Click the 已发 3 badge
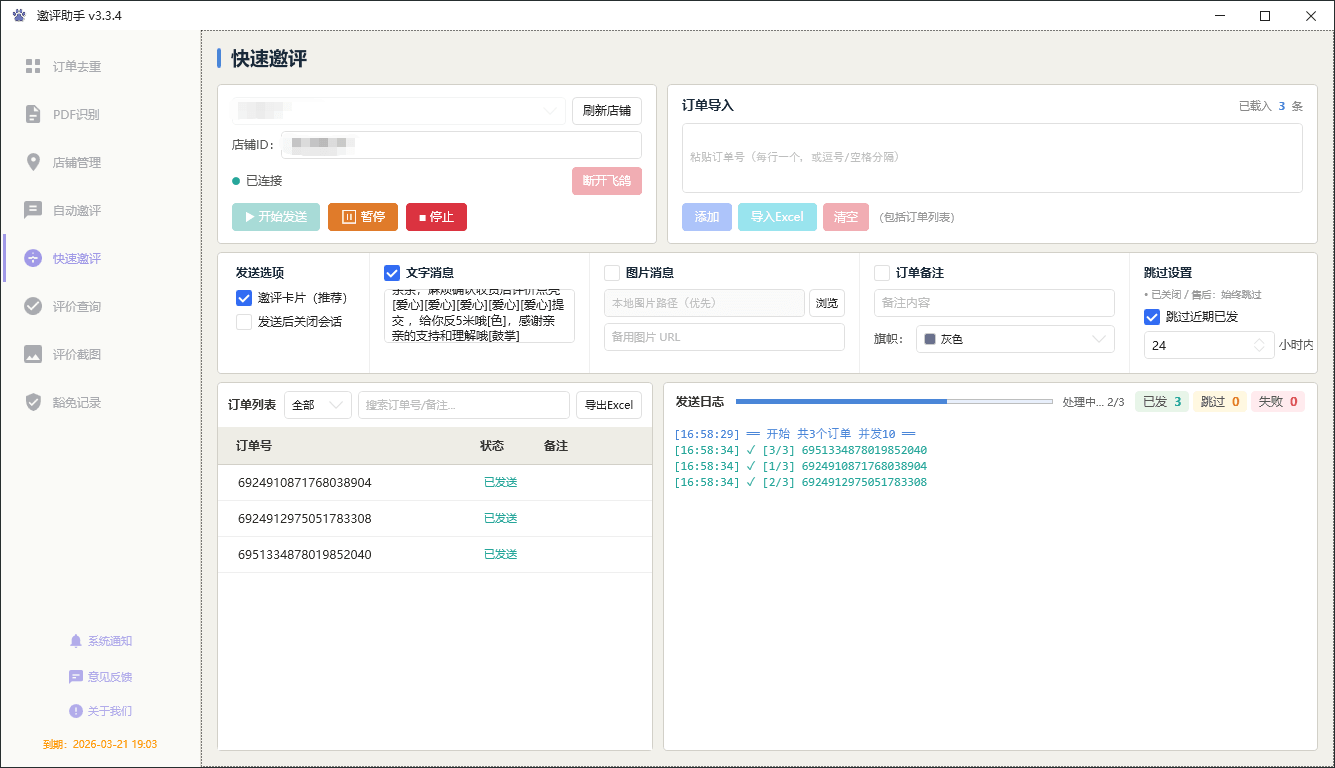The height and width of the screenshot is (768, 1335). pos(1161,402)
